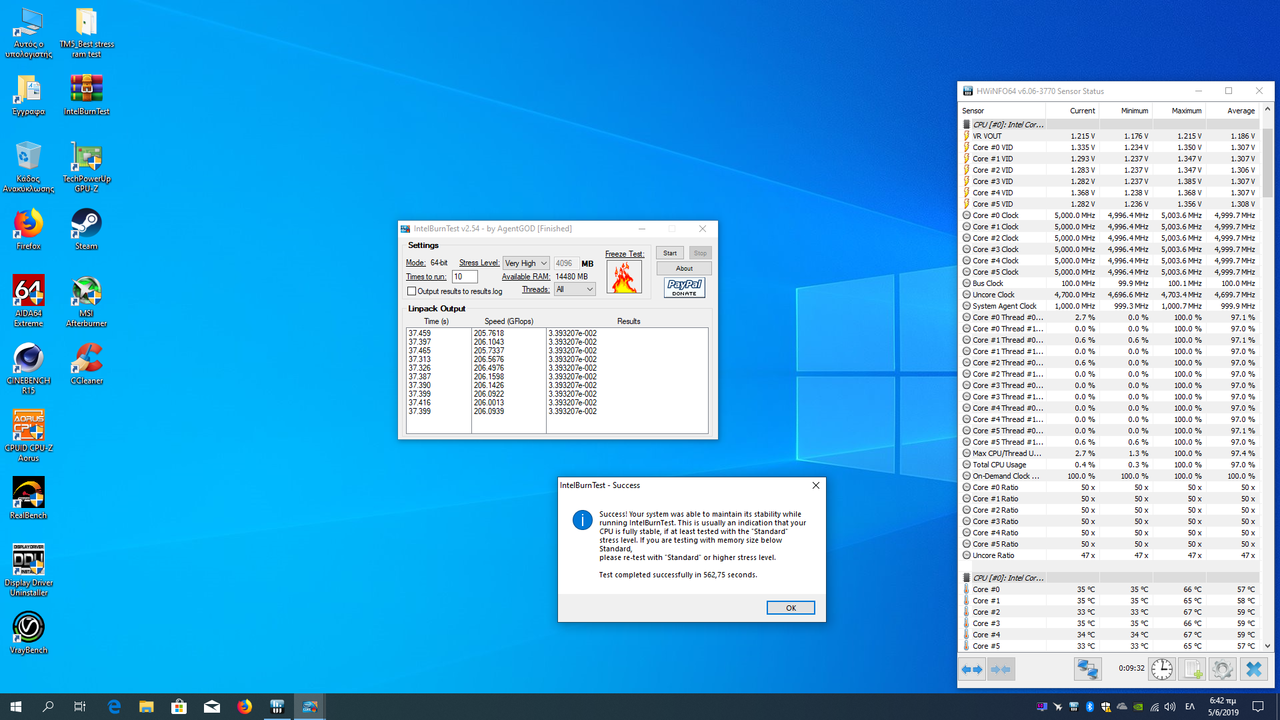
Task: Click OK in the Success dialog
Action: click(790, 608)
